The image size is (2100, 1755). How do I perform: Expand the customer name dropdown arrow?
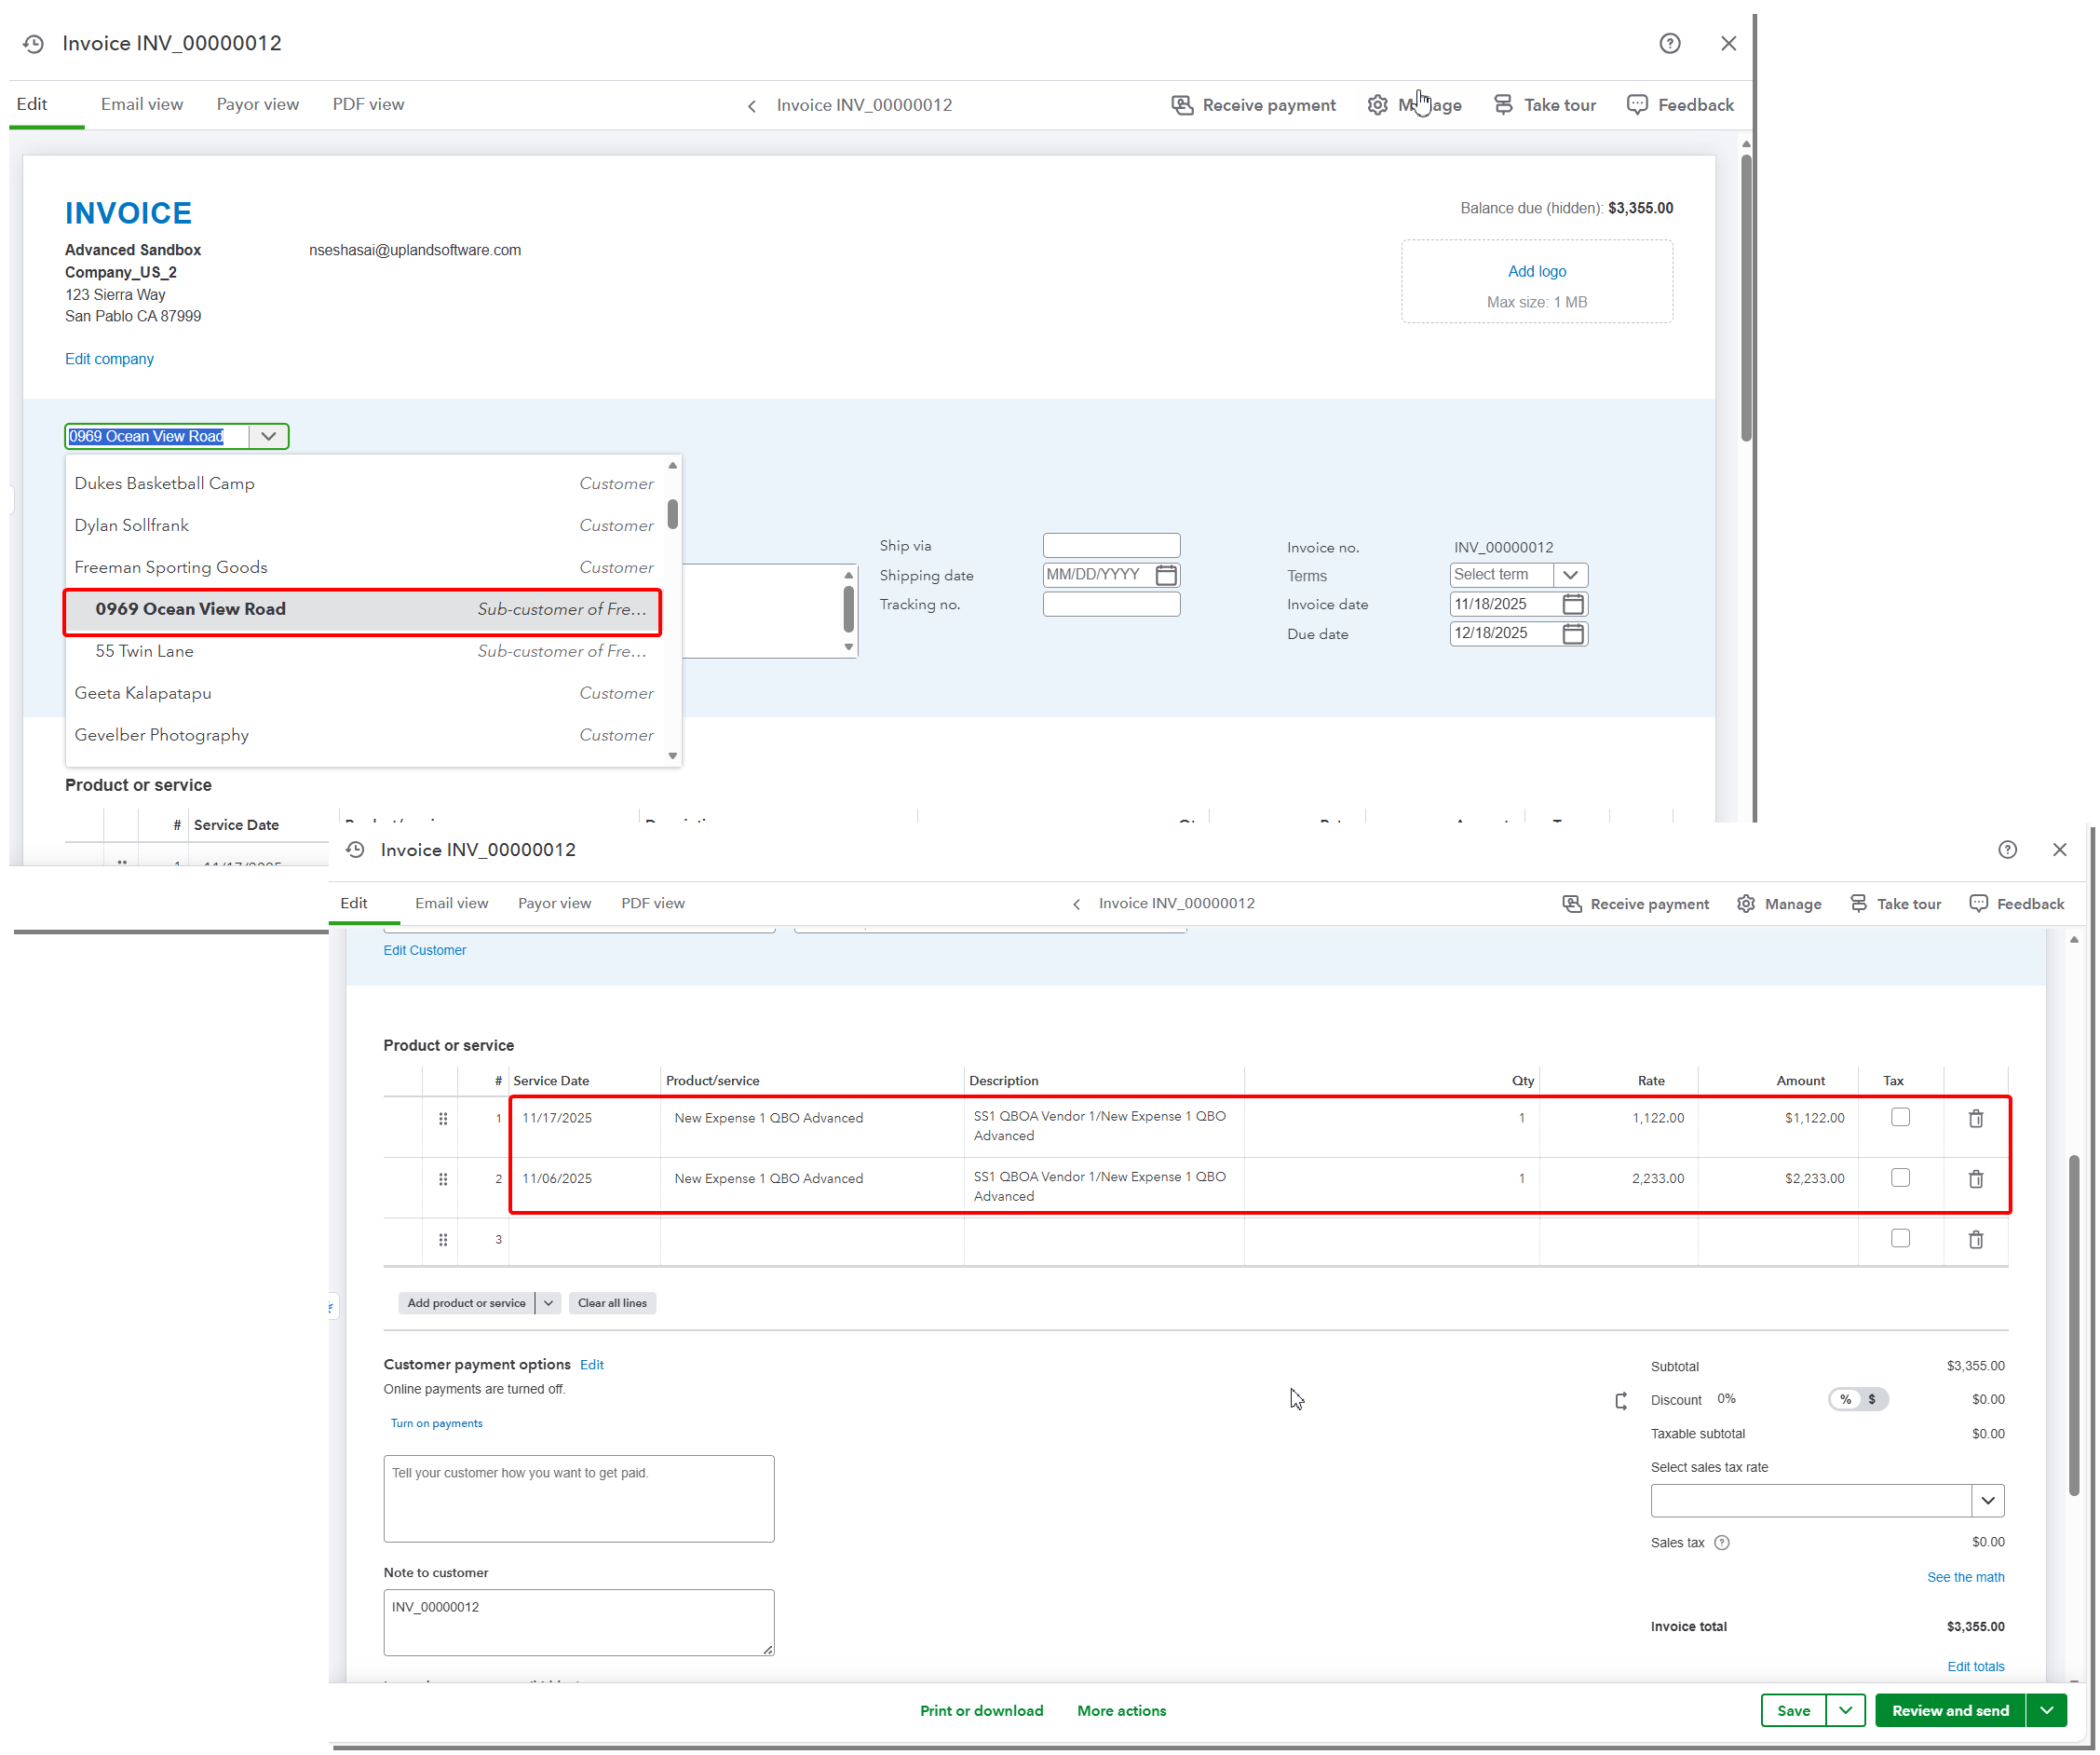[x=268, y=437]
